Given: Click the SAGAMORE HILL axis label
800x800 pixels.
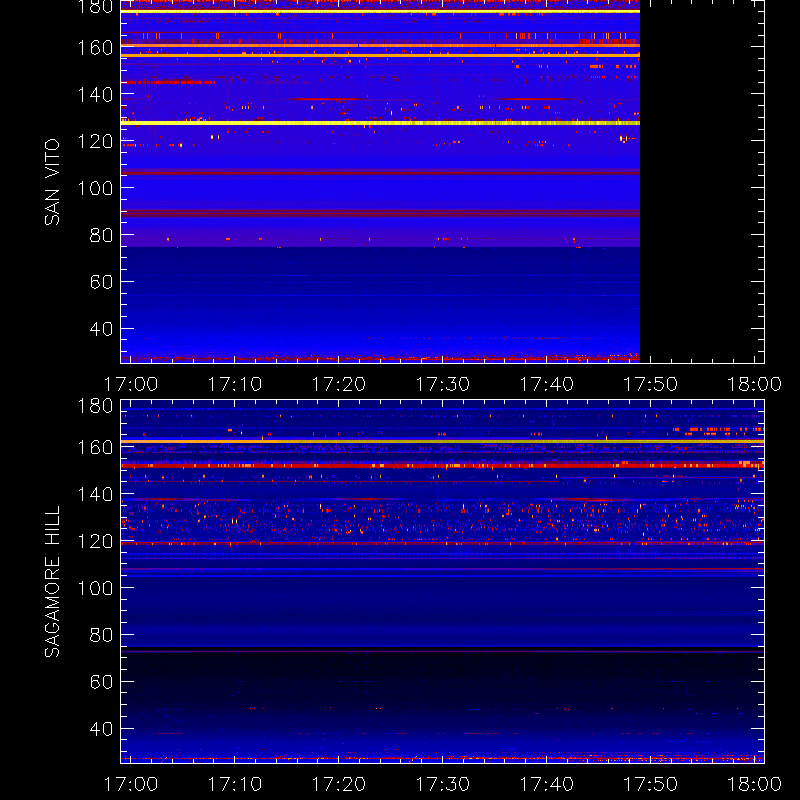Looking at the screenshot, I should pos(53,582).
